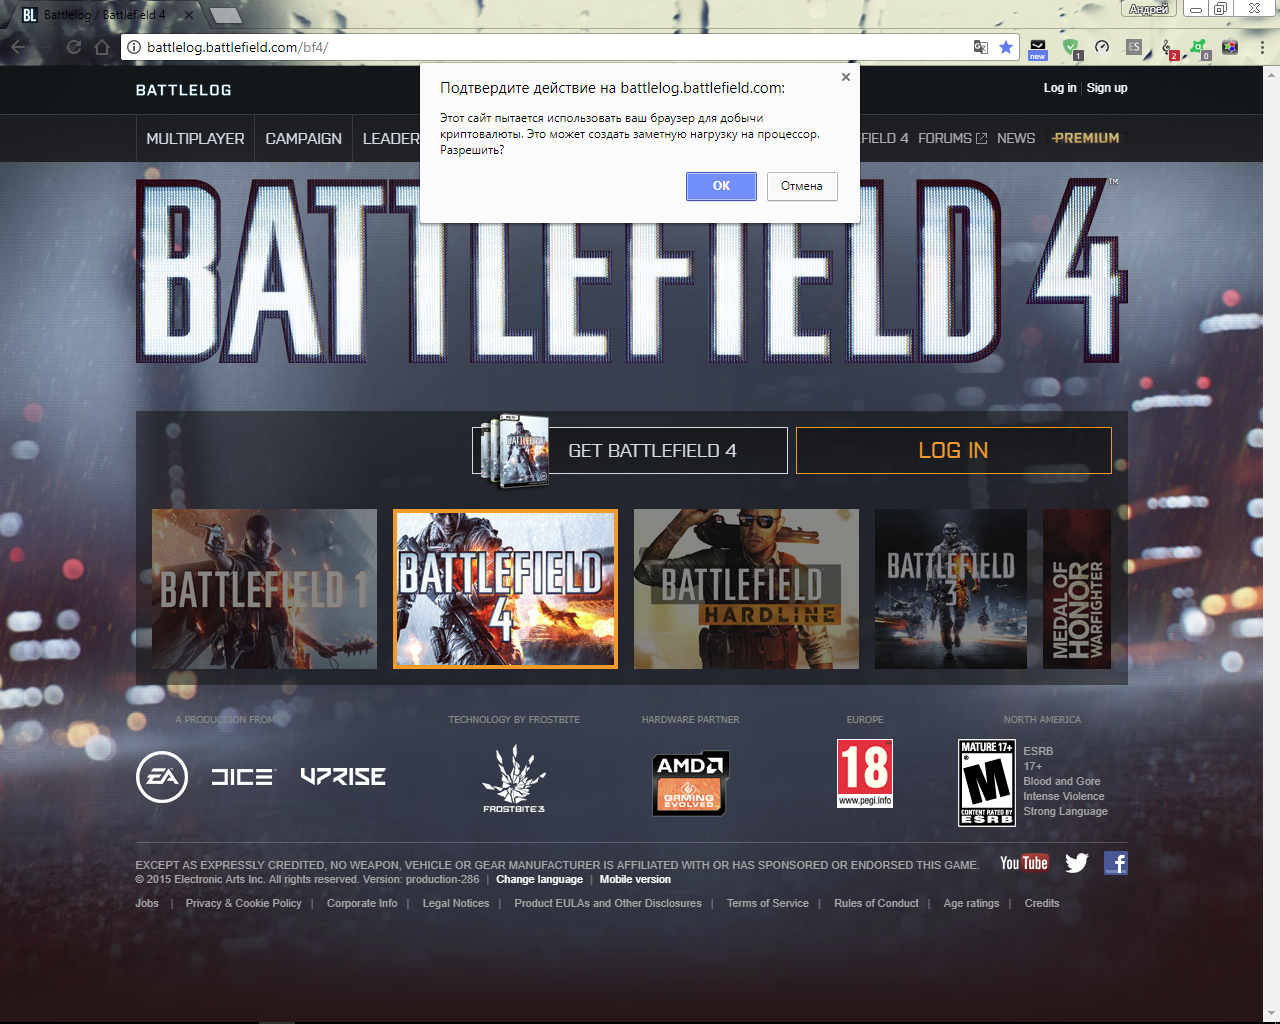The width and height of the screenshot is (1280, 1024).
Task: Close the Battlelog browser tab
Action: (189, 15)
